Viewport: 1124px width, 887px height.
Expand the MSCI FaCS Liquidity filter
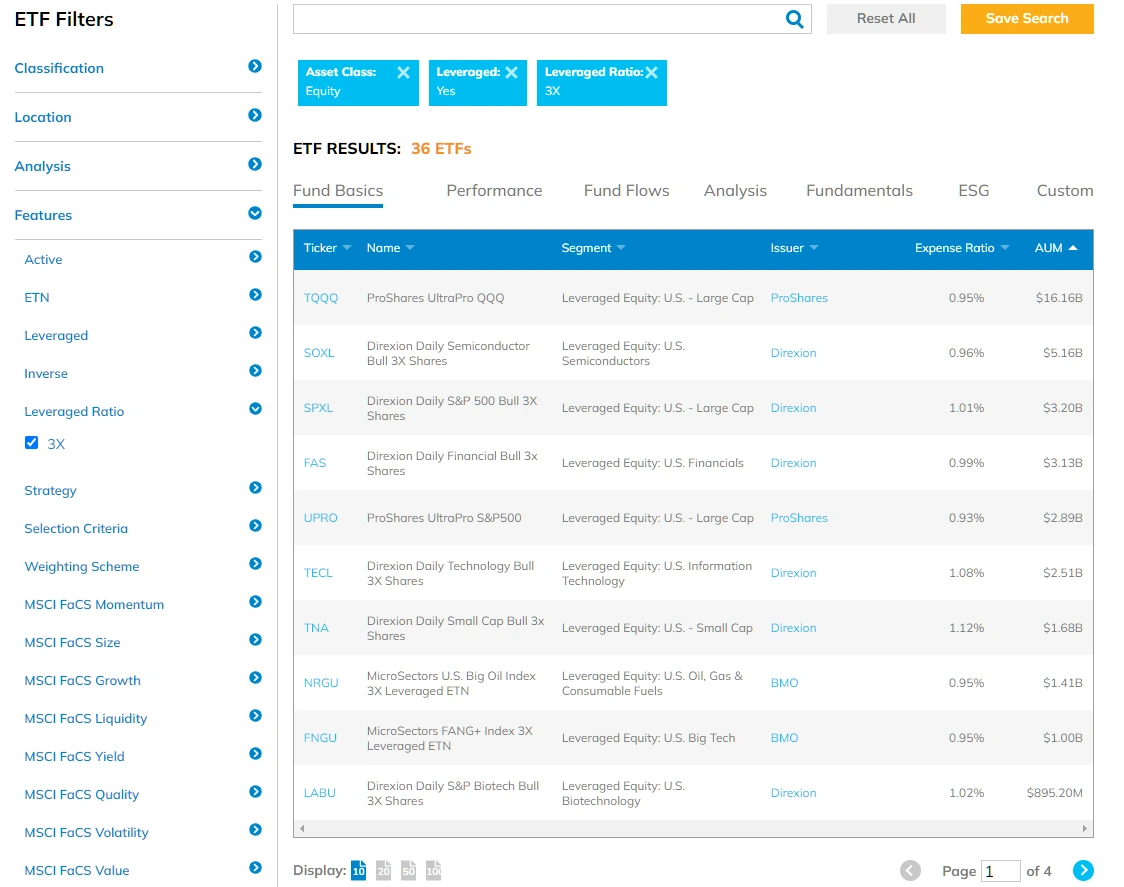click(x=255, y=716)
